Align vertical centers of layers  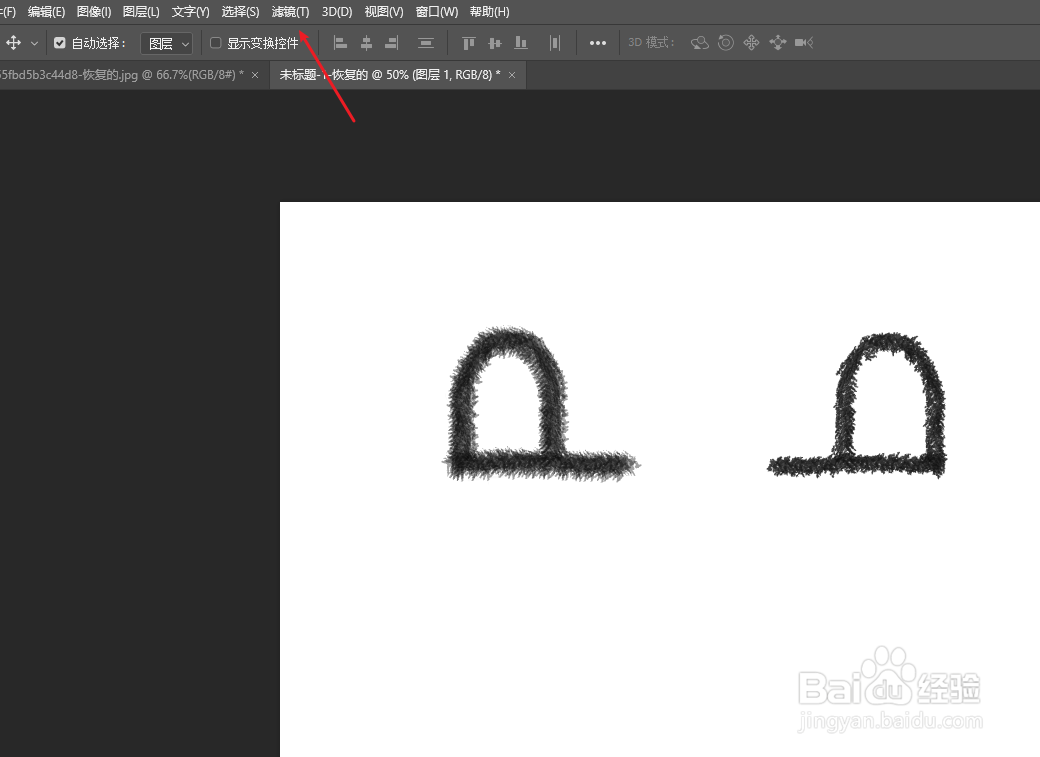tap(495, 43)
